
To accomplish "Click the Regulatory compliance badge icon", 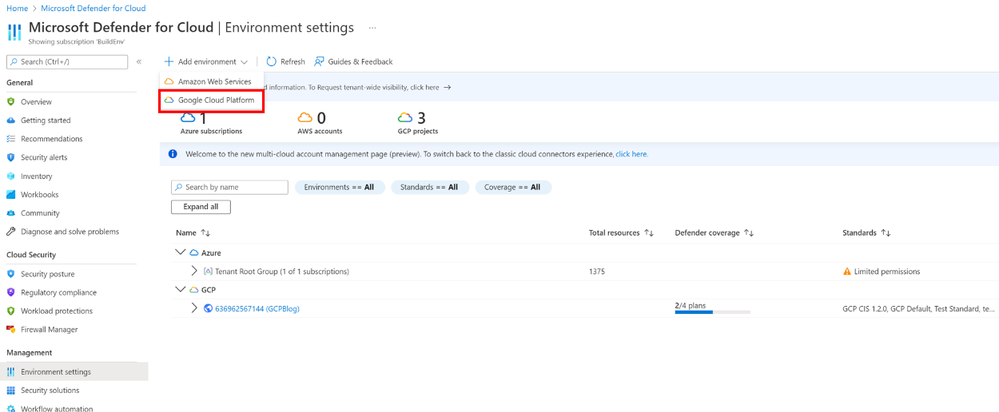I will pyautogui.click(x=10, y=293).
